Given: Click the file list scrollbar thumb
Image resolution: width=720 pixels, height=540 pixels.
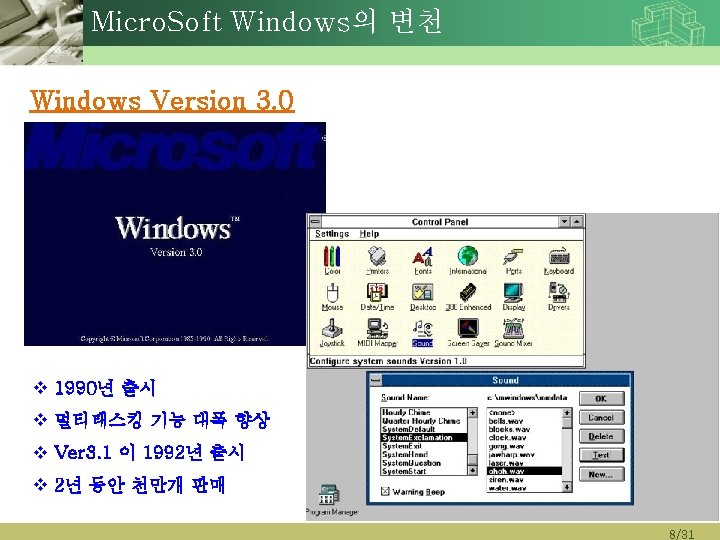Looking at the screenshot, I should point(567,422).
